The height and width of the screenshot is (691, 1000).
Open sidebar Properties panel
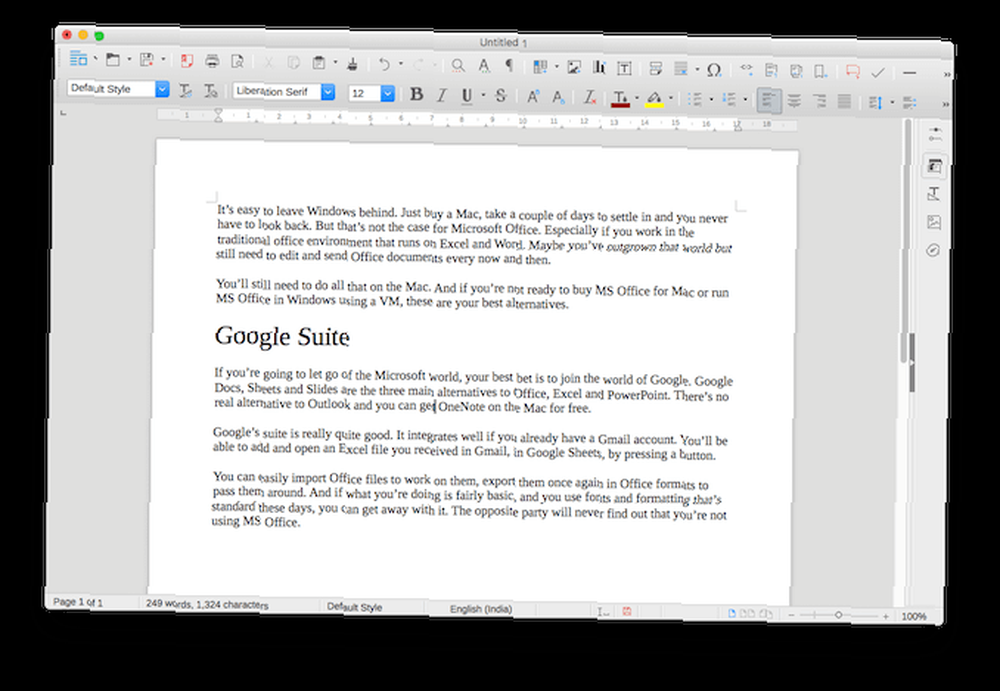coord(934,166)
